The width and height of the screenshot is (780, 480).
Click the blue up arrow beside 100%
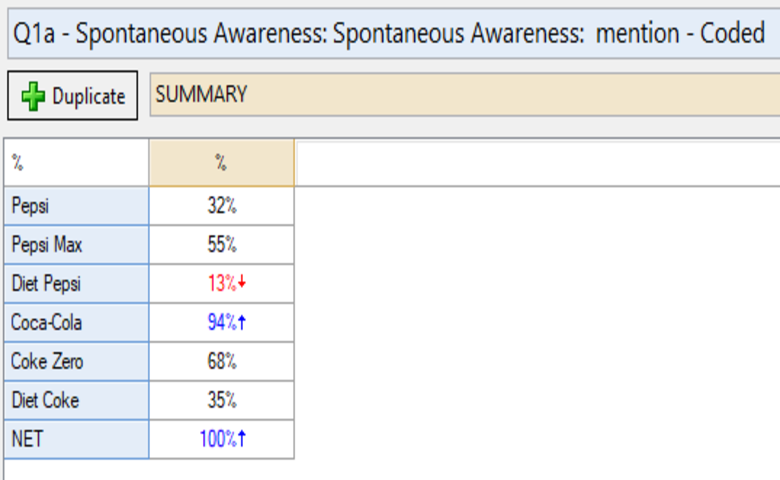tap(242, 439)
